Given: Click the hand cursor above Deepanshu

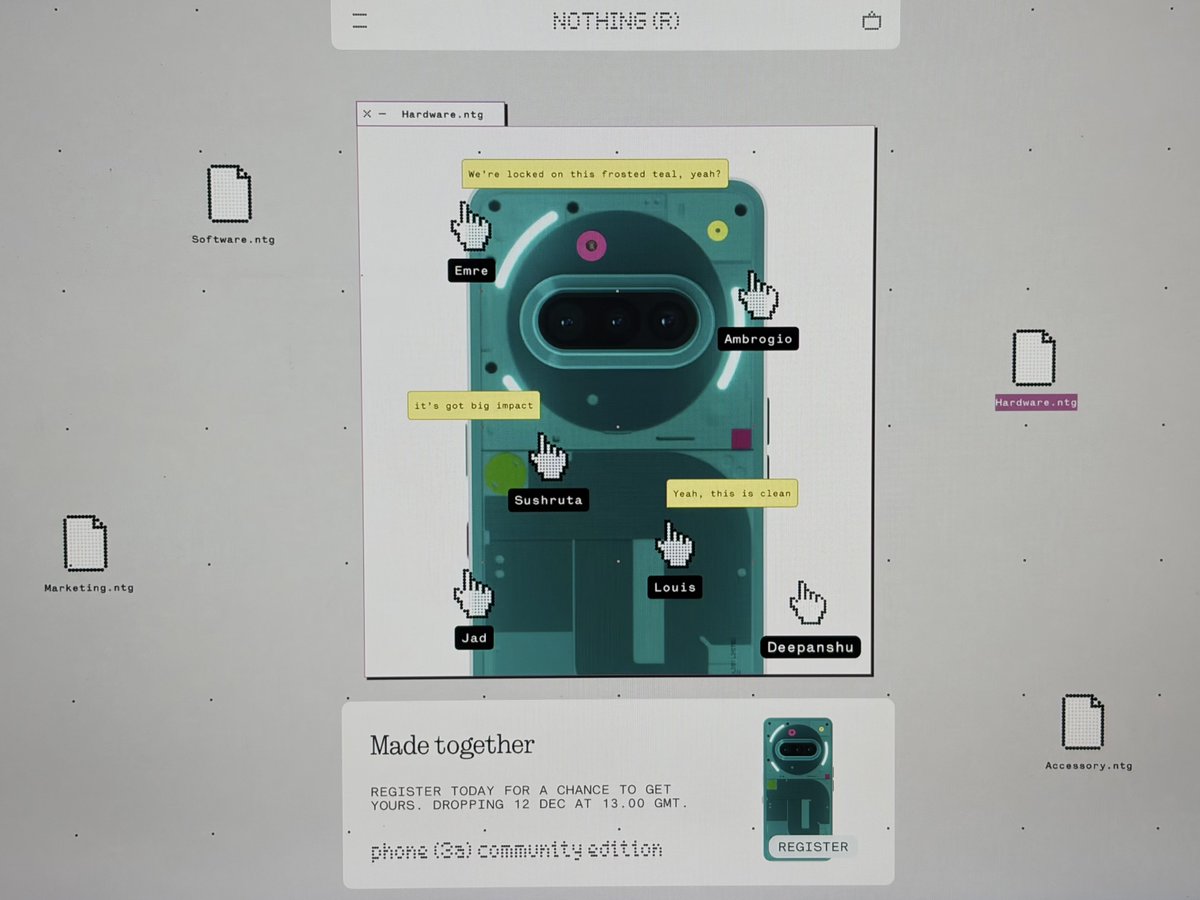Looking at the screenshot, I should (807, 603).
